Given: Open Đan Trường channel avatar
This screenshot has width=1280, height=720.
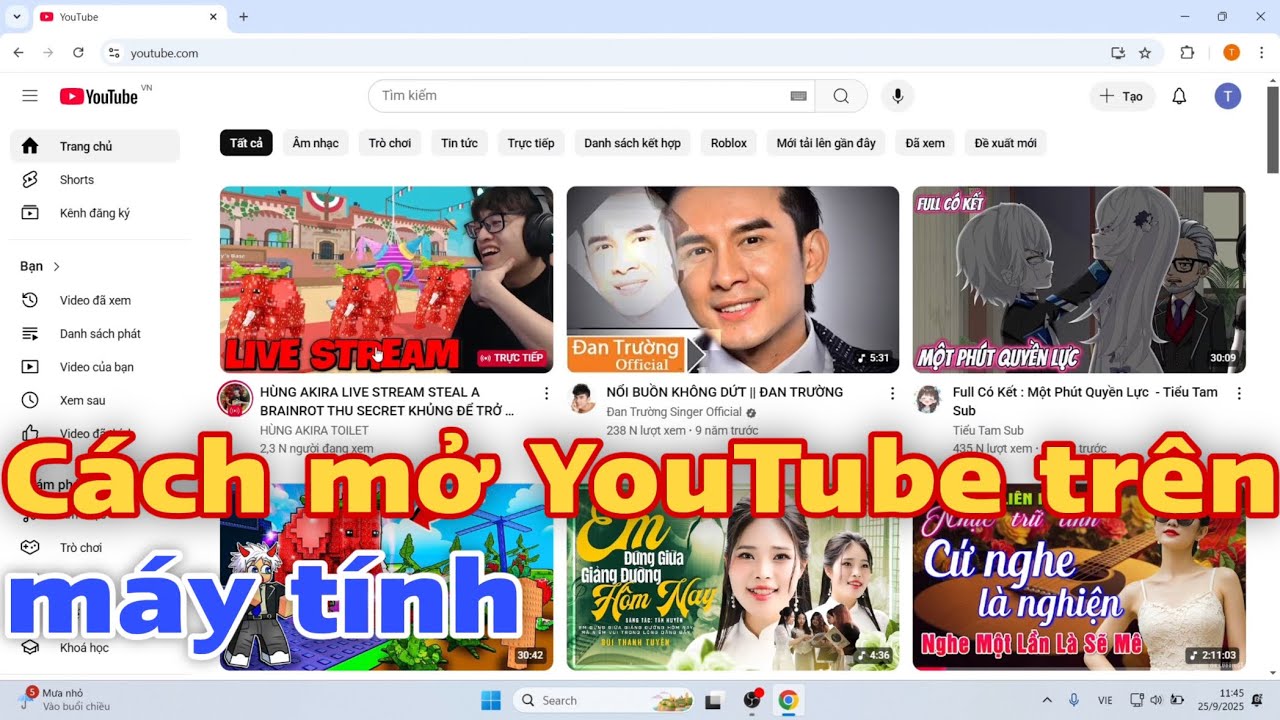Looking at the screenshot, I should tap(582, 399).
